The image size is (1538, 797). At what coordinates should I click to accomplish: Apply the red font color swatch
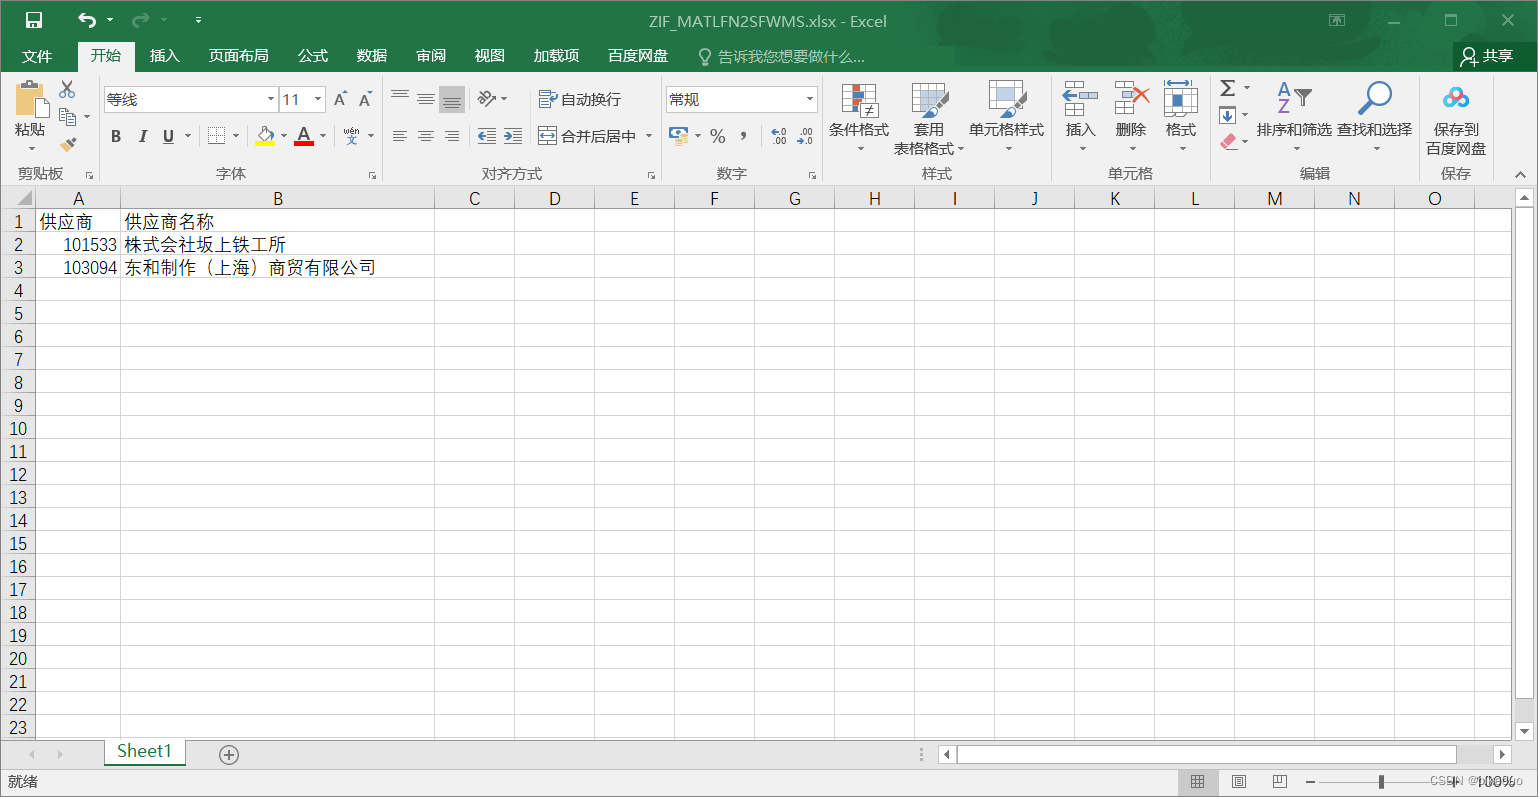(x=304, y=136)
